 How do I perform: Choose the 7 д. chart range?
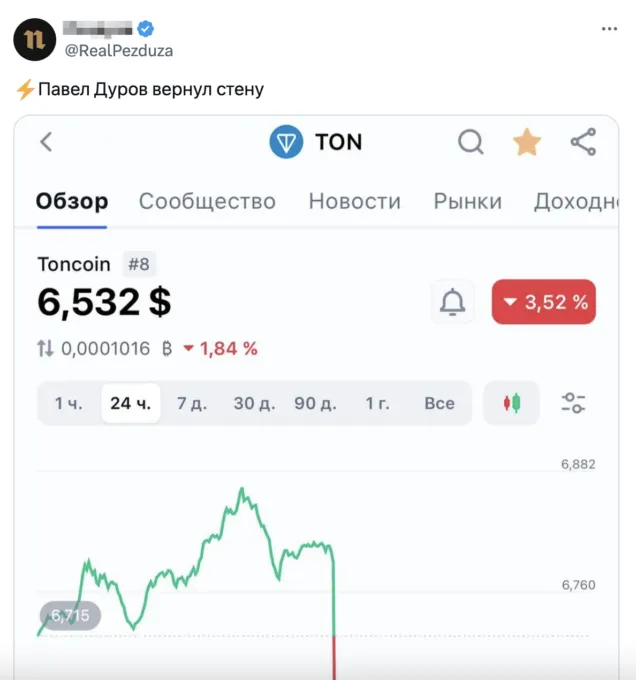(x=191, y=403)
